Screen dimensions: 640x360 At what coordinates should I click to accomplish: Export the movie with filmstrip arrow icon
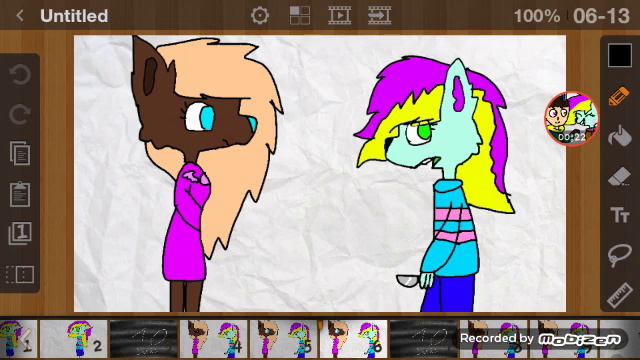coord(379,16)
